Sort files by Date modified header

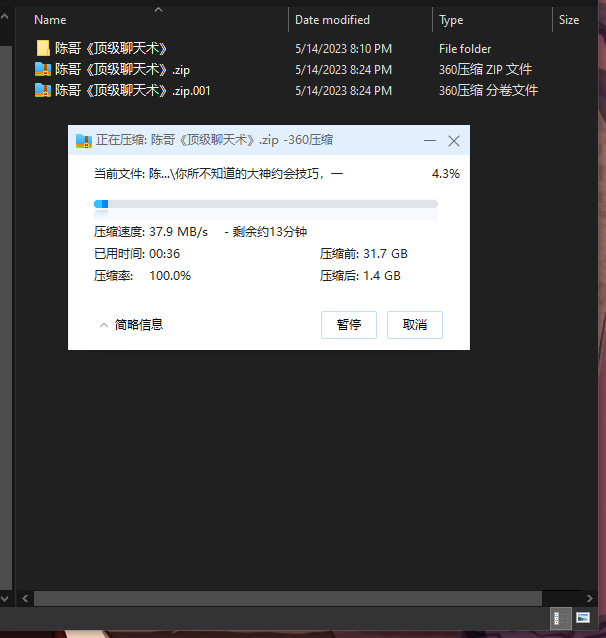(x=332, y=20)
